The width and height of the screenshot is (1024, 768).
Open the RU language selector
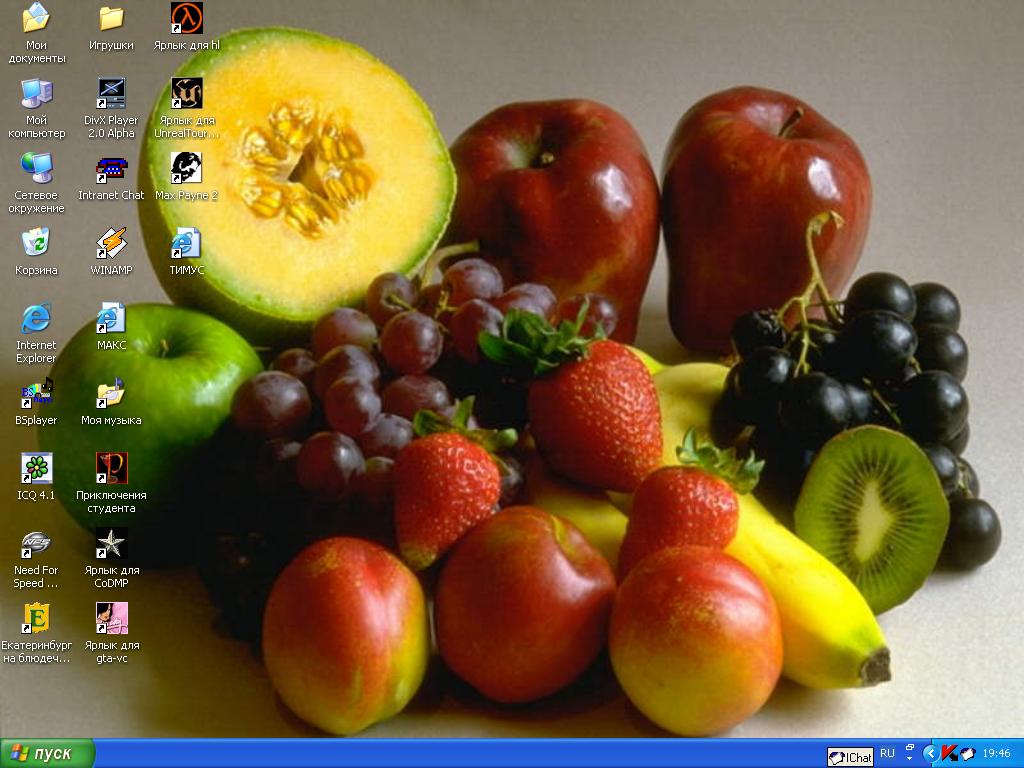pyautogui.click(x=887, y=753)
